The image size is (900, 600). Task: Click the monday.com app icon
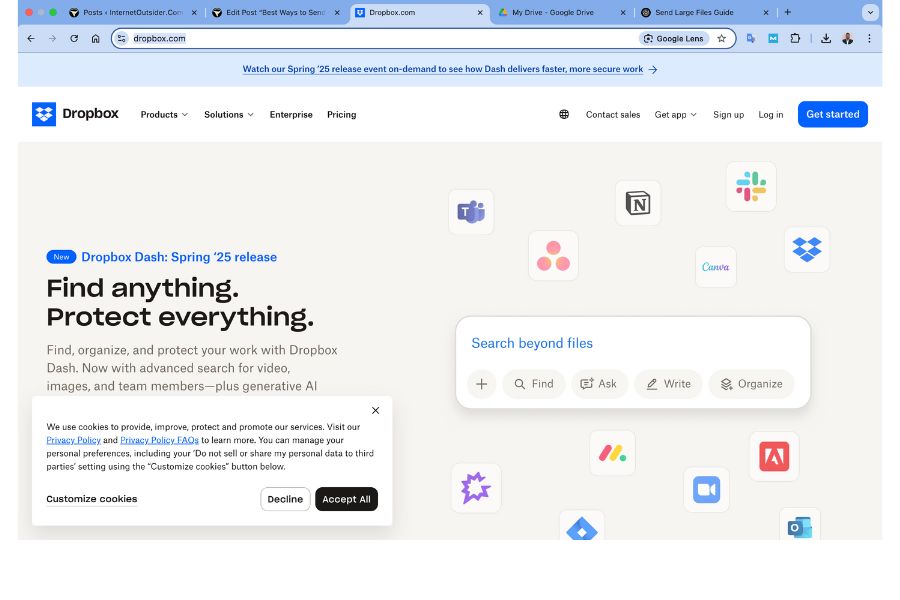tap(612, 453)
